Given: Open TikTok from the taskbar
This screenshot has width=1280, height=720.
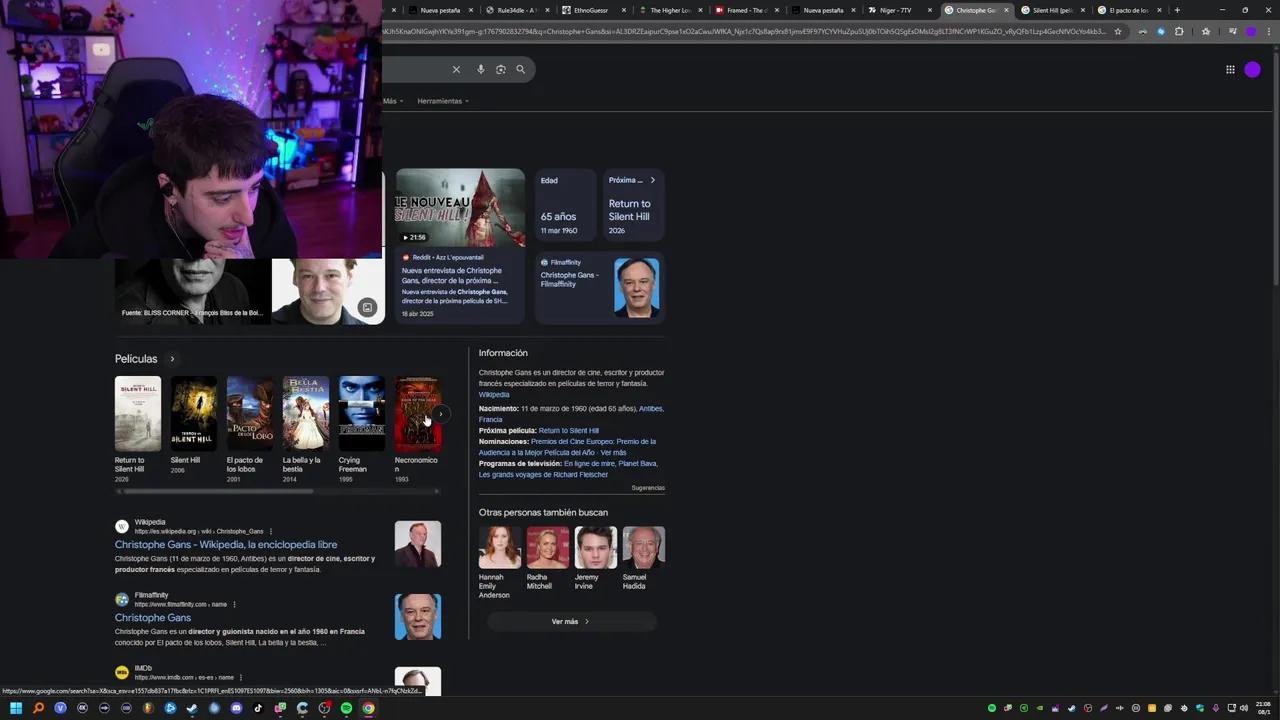Looking at the screenshot, I should point(258,708).
